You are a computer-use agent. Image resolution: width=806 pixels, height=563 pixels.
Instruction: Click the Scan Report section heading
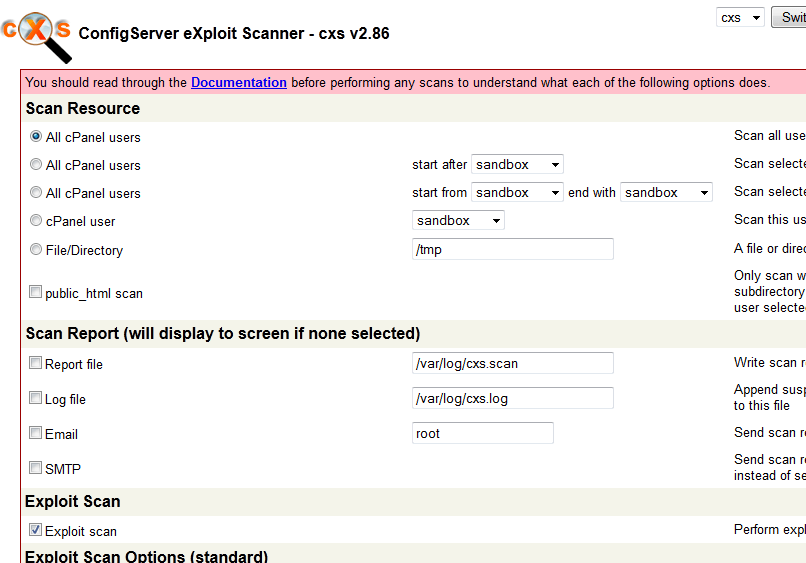tap(223, 334)
